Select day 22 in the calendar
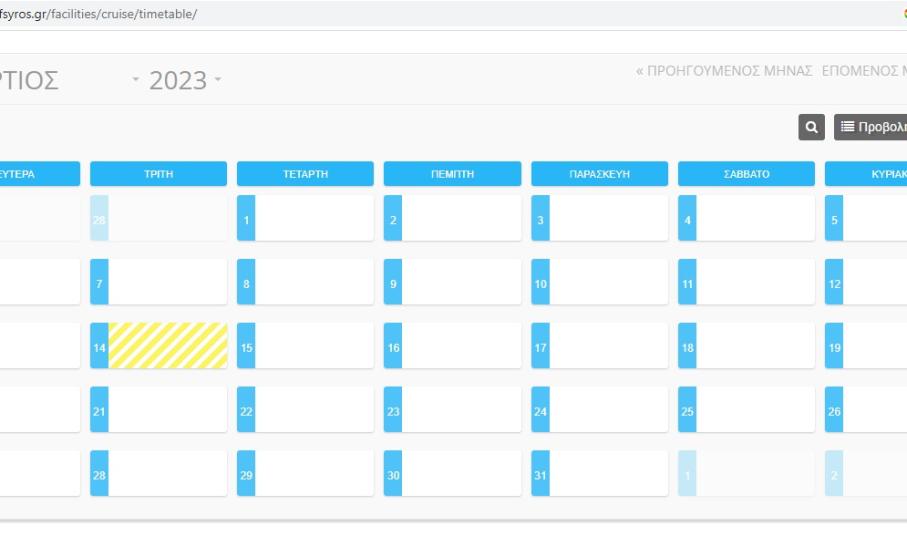The height and width of the screenshot is (536, 907). pyautogui.click(x=305, y=410)
